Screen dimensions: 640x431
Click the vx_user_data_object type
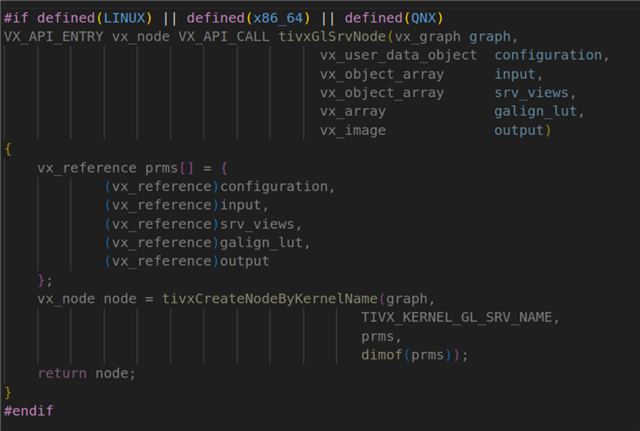(398, 55)
